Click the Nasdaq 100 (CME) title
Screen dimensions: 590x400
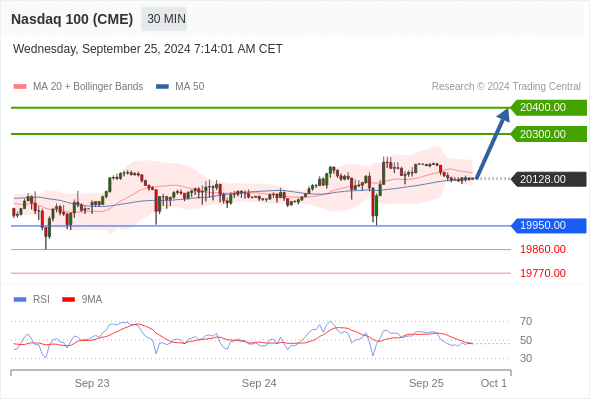pos(72,19)
